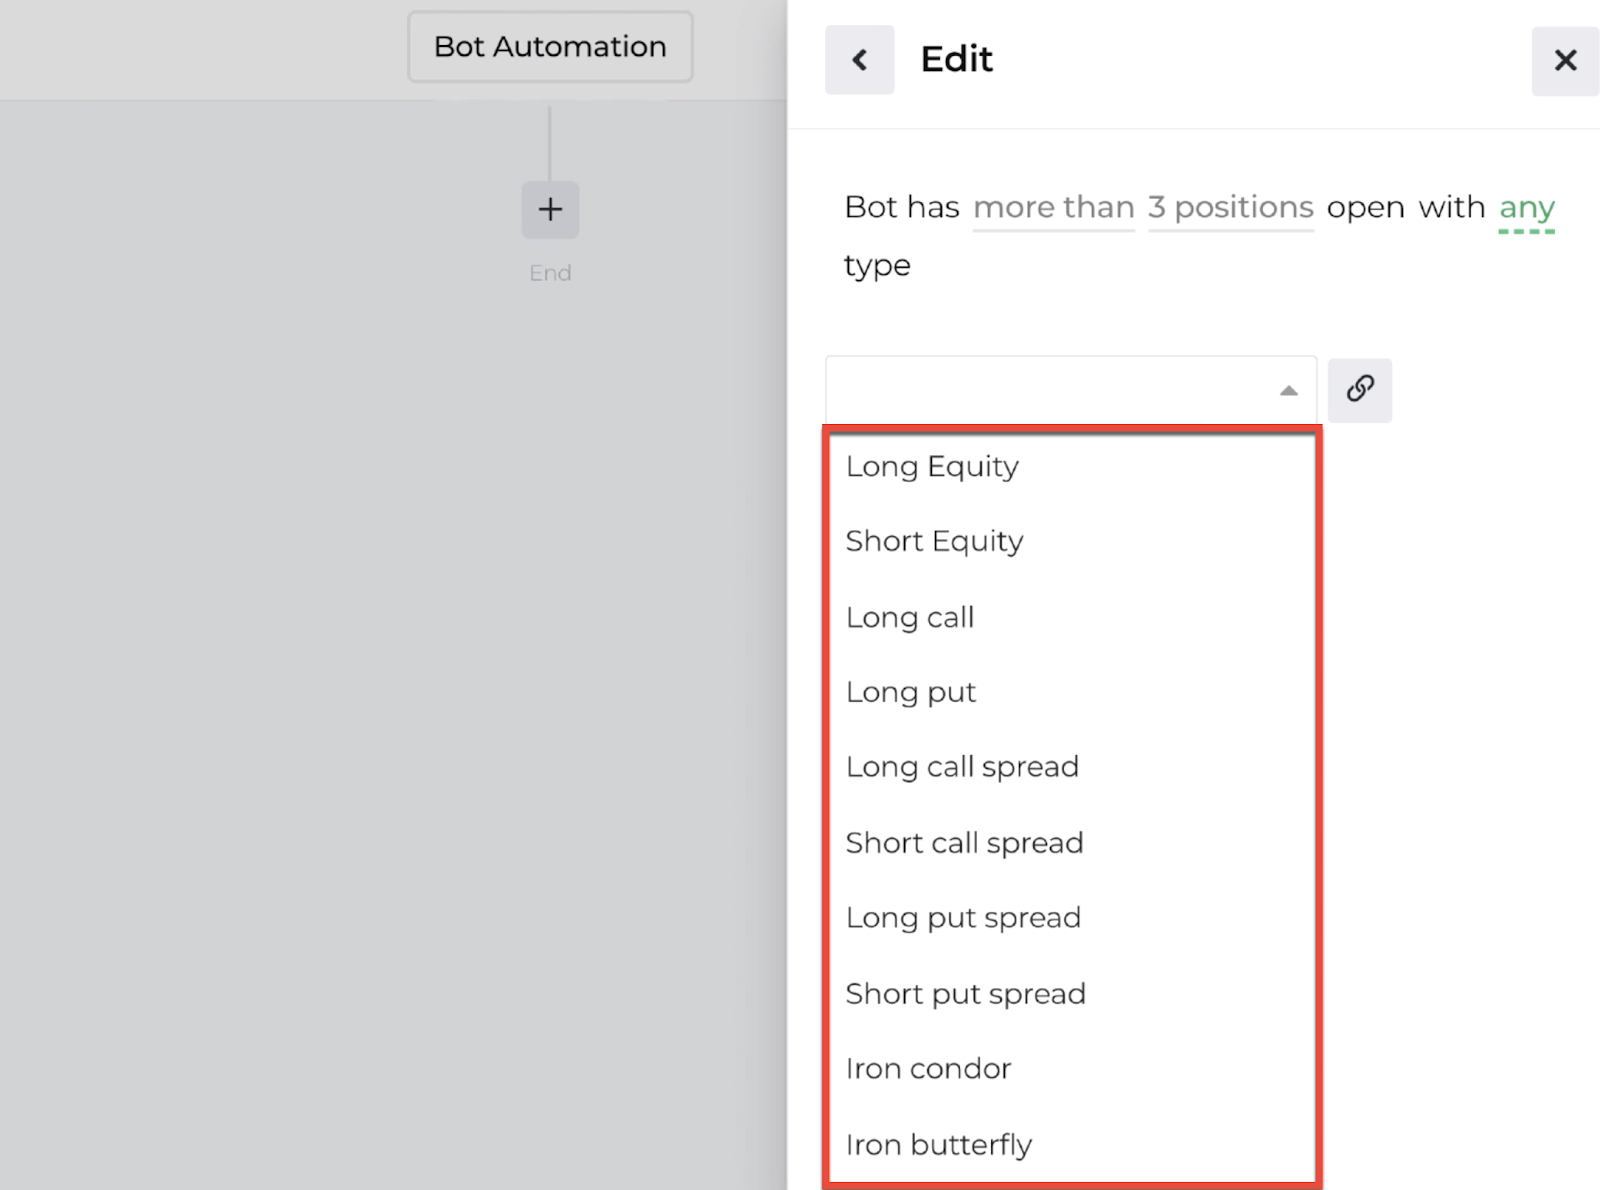The image size is (1600, 1190).
Task: Change the 'more than' condition
Action: click(1053, 207)
